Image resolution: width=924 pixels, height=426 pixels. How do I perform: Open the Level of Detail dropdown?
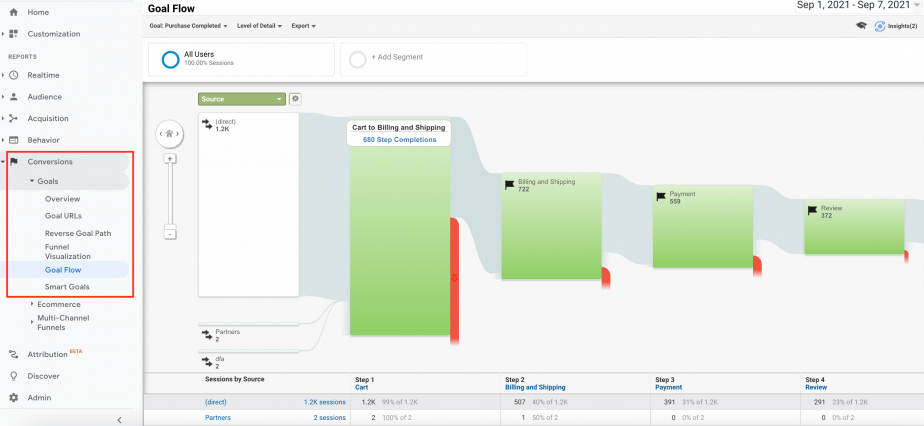(x=259, y=26)
